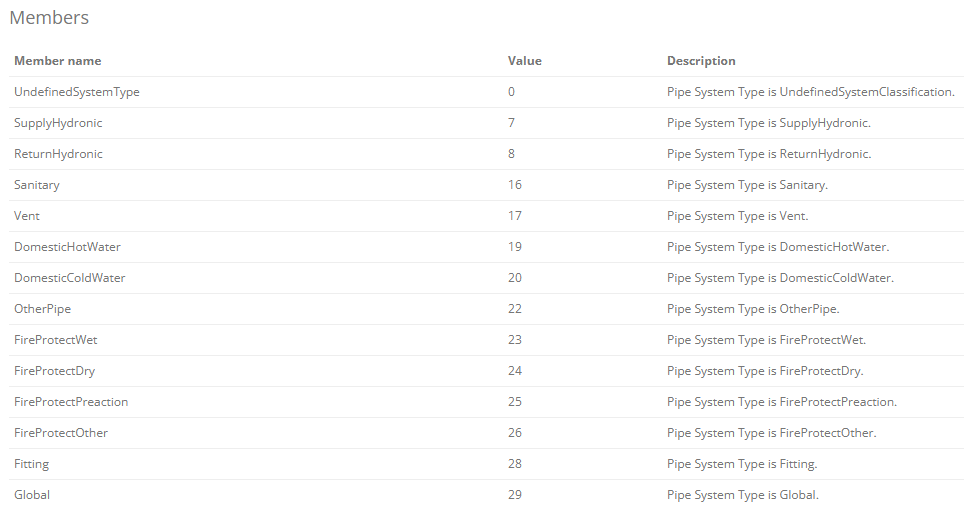This screenshot has height=515, width=964.
Task: Select the UndefinedSystemType member name
Action: pyautogui.click(x=77, y=92)
